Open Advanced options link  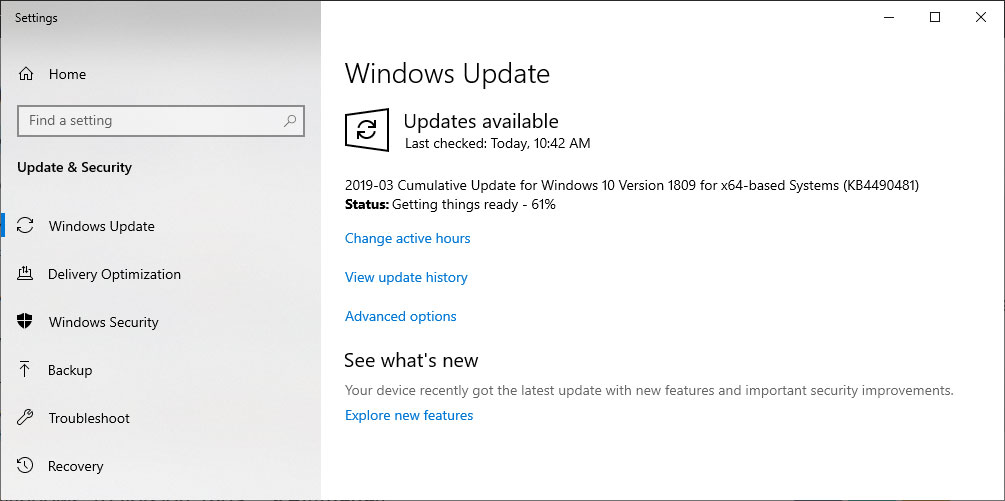click(401, 316)
